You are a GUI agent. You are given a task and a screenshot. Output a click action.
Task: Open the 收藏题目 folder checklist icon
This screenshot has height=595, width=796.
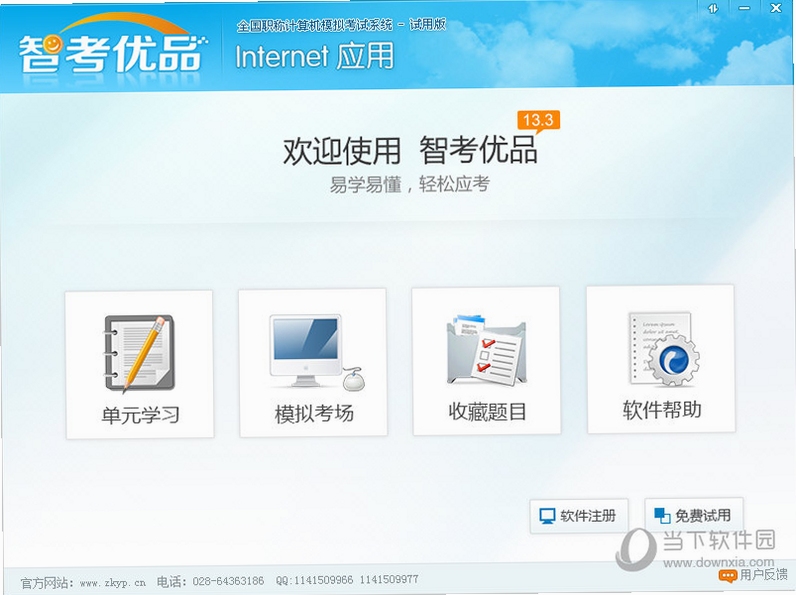486,351
